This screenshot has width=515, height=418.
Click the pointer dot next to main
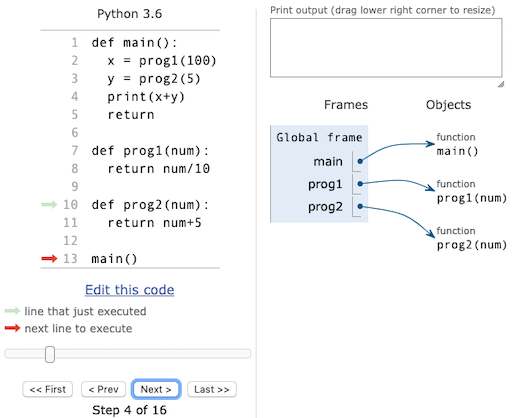pyautogui.click(x=360, y=161)
